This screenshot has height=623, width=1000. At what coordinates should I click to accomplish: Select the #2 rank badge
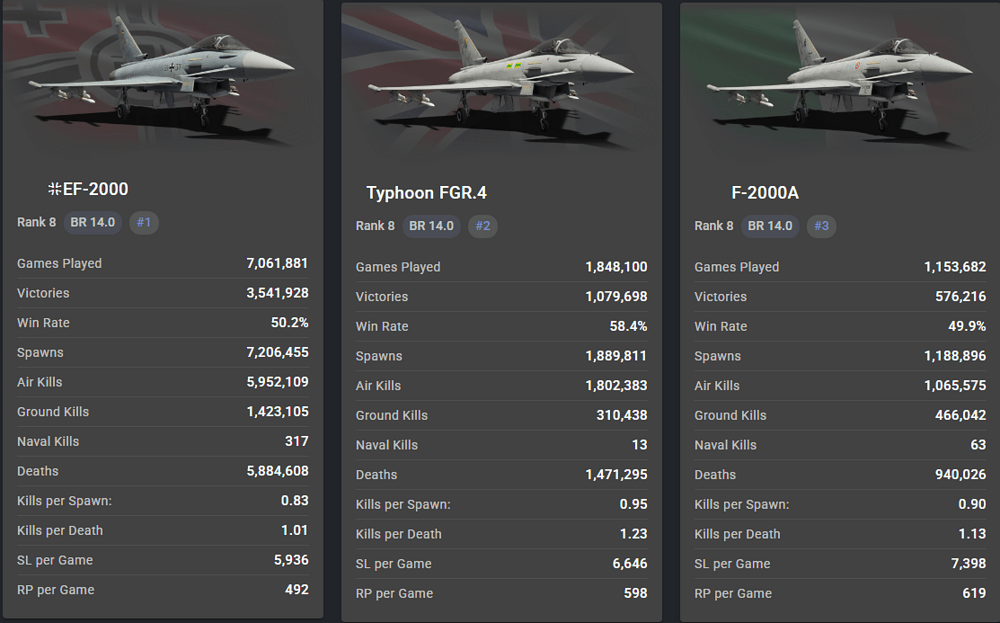[483, 226]
